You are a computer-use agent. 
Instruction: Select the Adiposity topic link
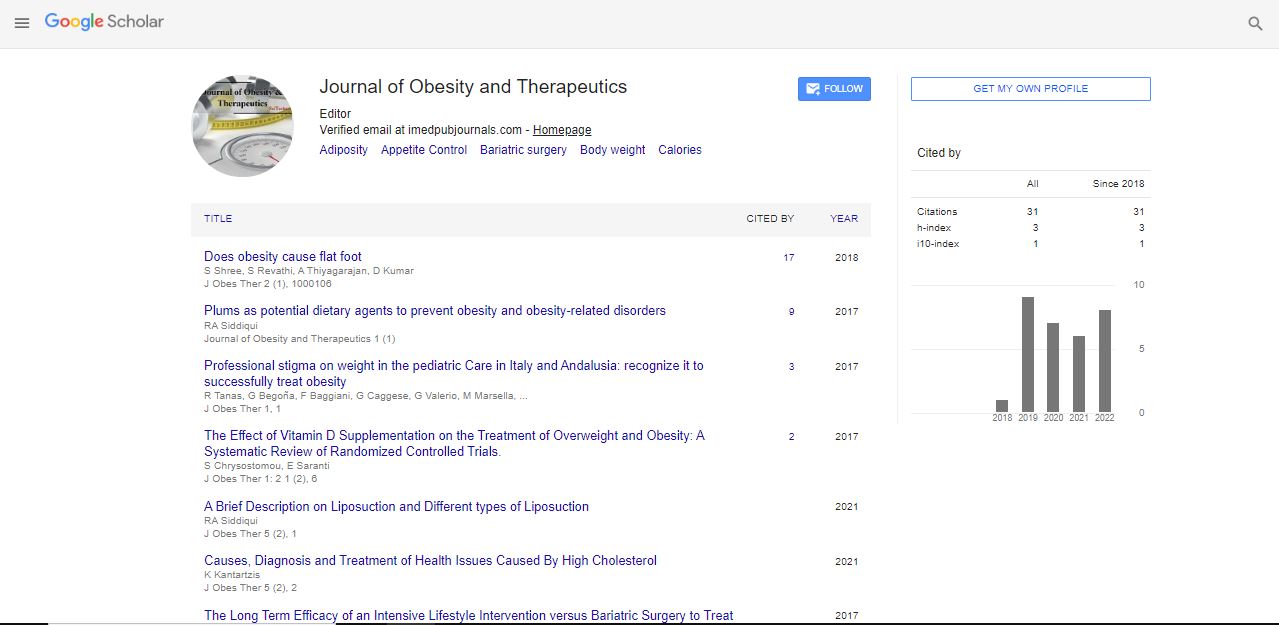[x=343, y=150]
